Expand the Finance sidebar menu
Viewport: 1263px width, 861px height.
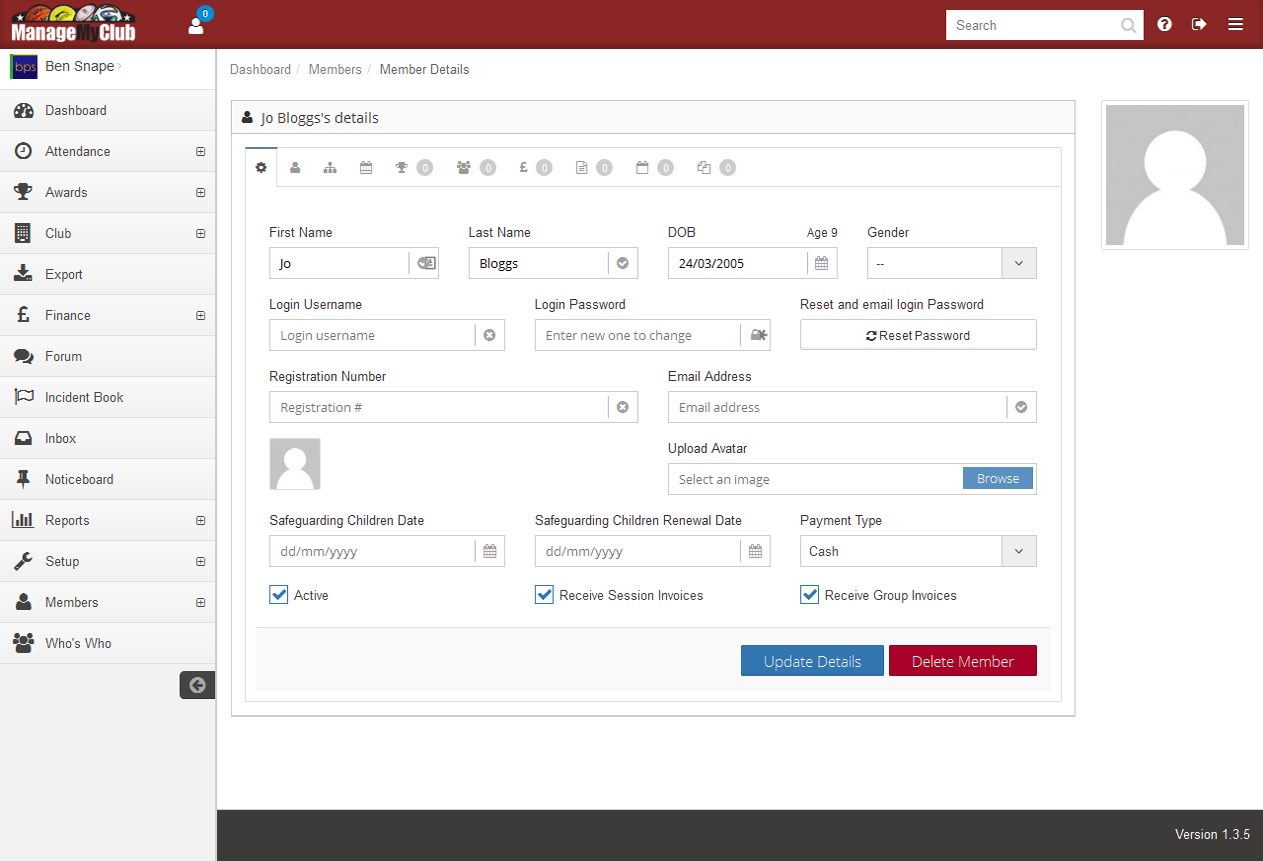coord(200,316)
